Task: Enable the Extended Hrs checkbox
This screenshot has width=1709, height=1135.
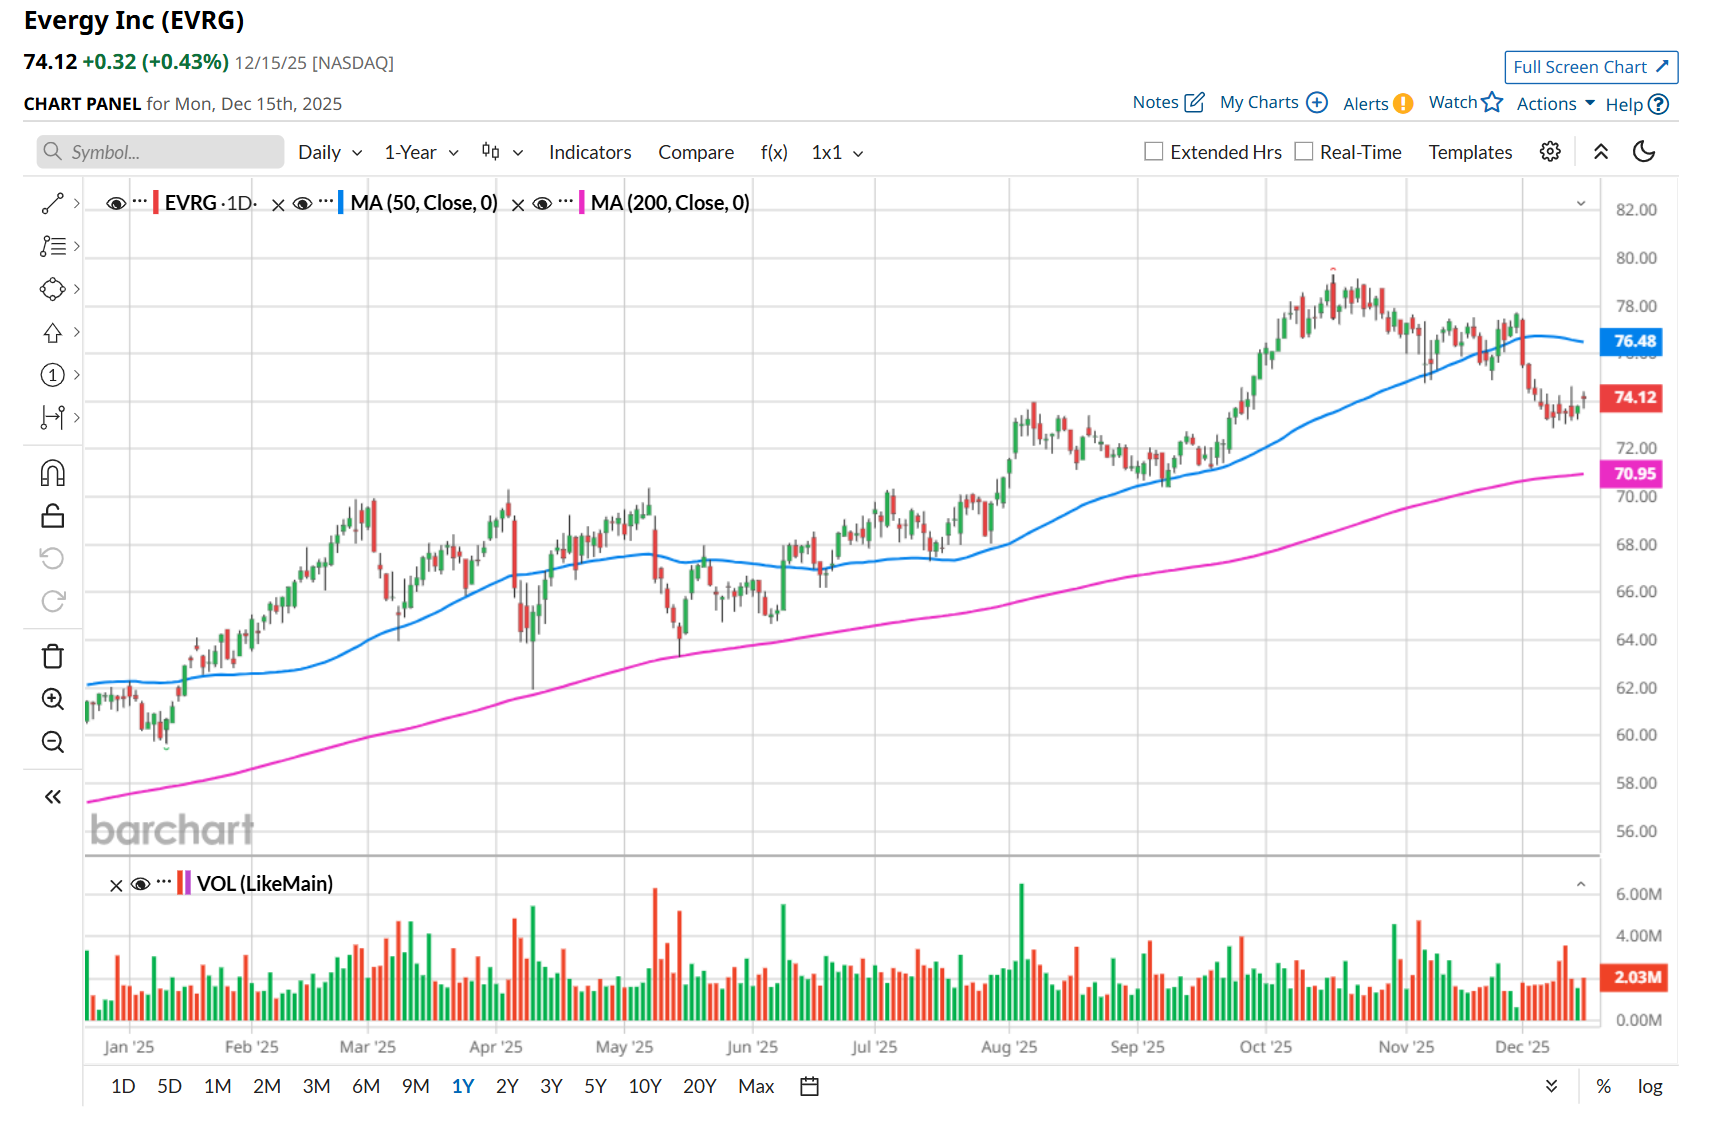Action: (x=1154, y=152)
